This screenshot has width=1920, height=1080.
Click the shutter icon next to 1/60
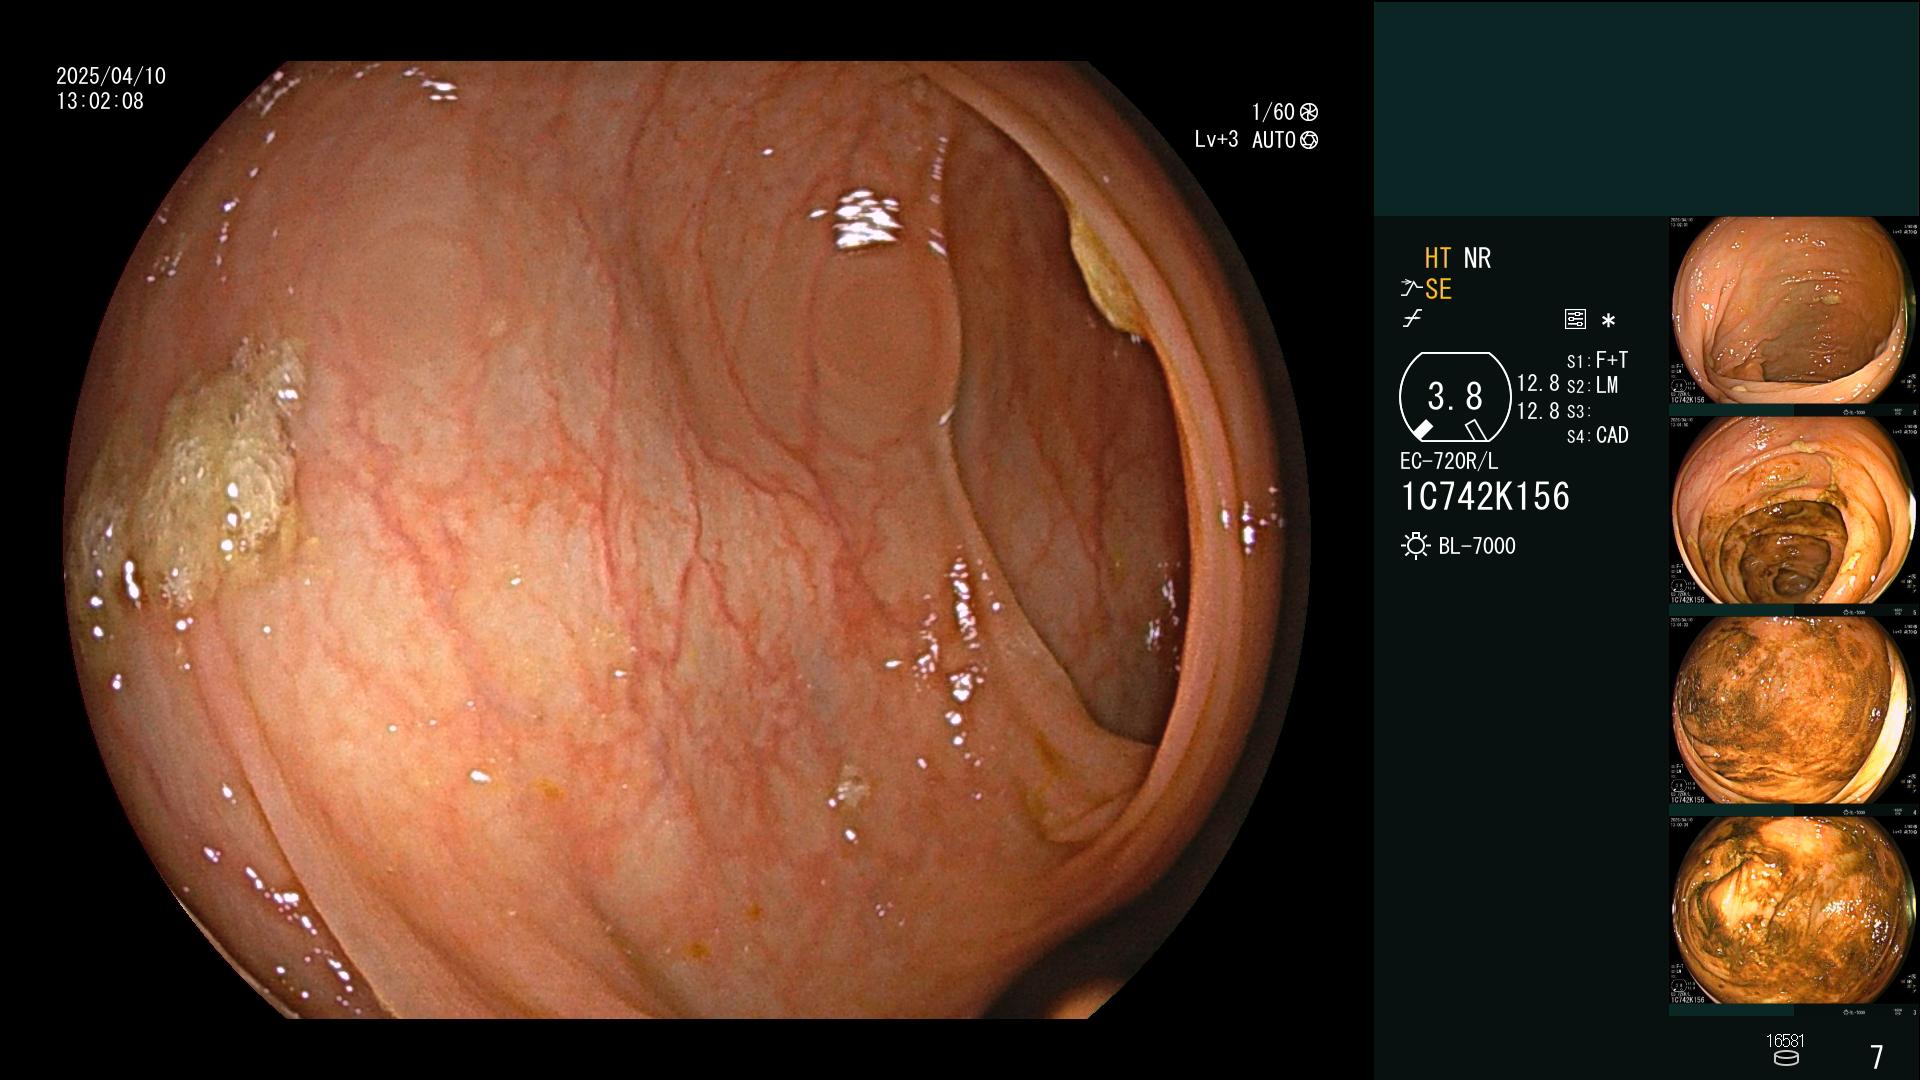1309,112
